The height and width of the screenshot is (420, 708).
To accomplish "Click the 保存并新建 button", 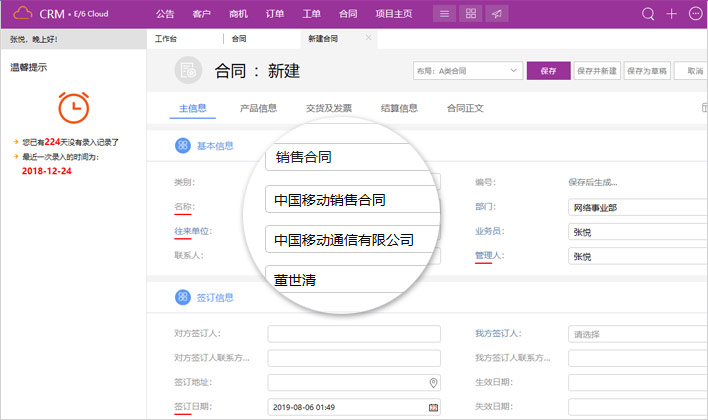I will click(x=596, y=71).
